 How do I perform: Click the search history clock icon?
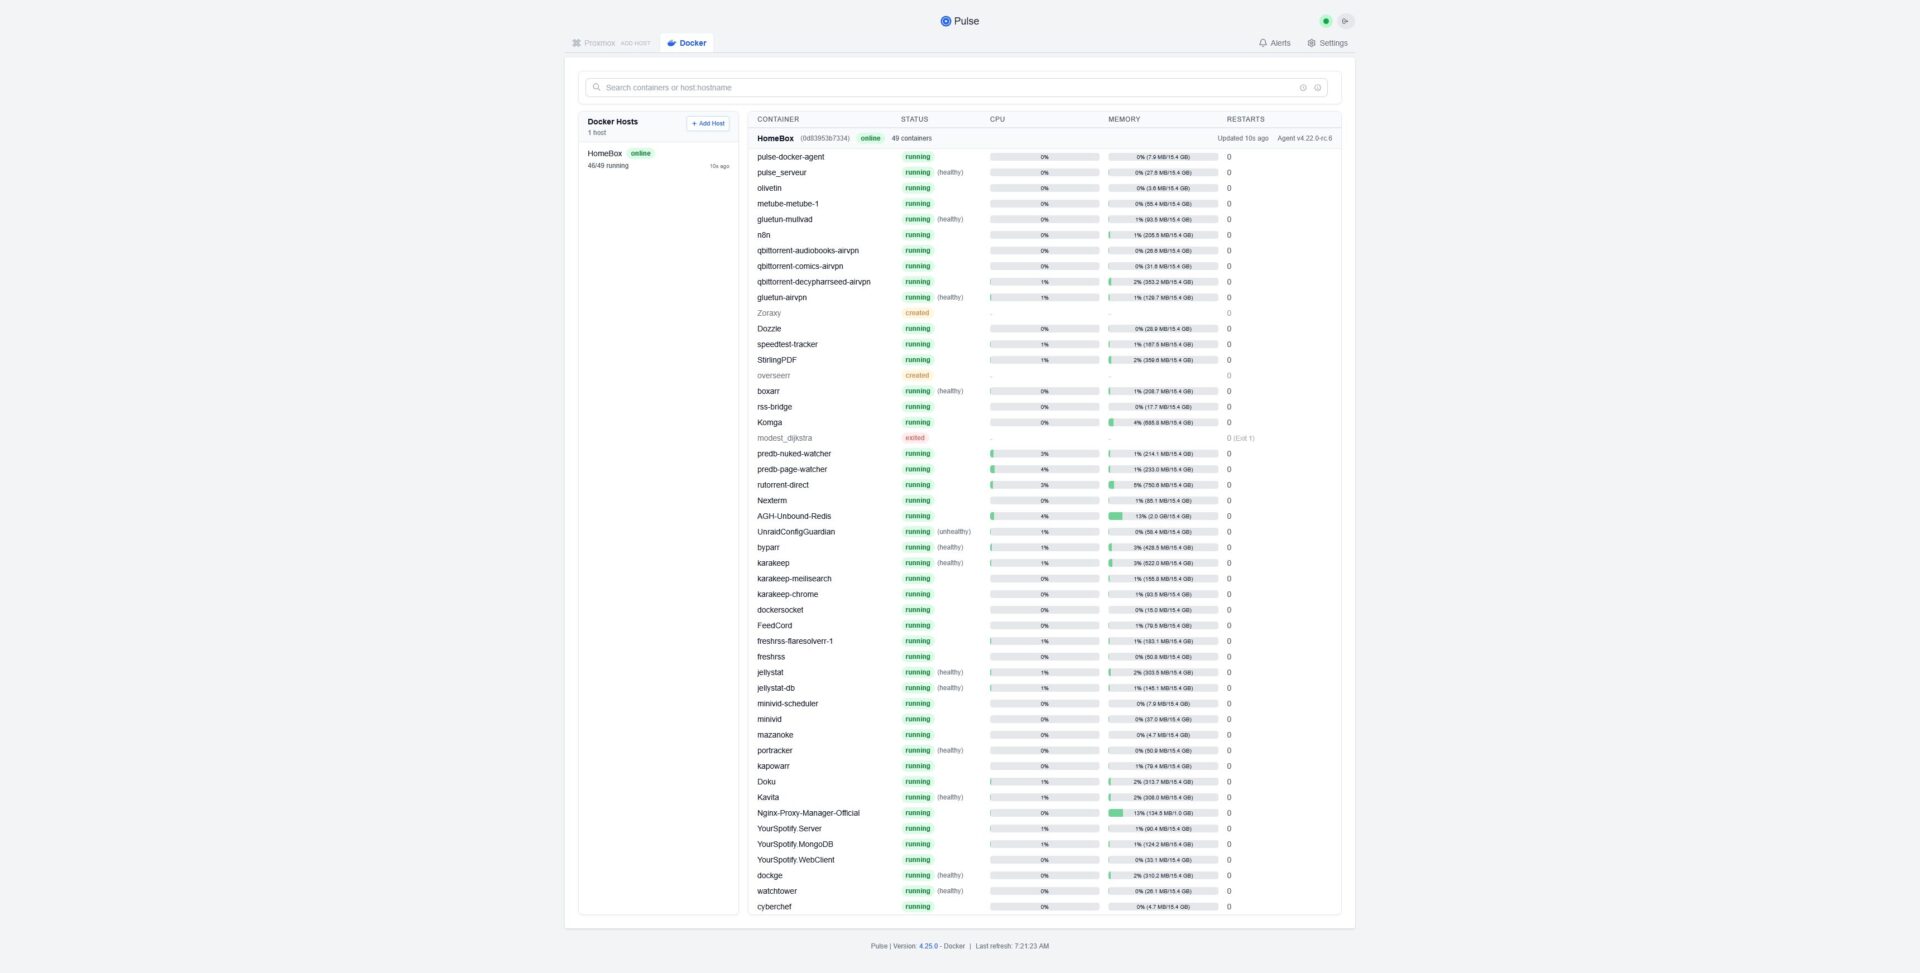[1303, 88]
